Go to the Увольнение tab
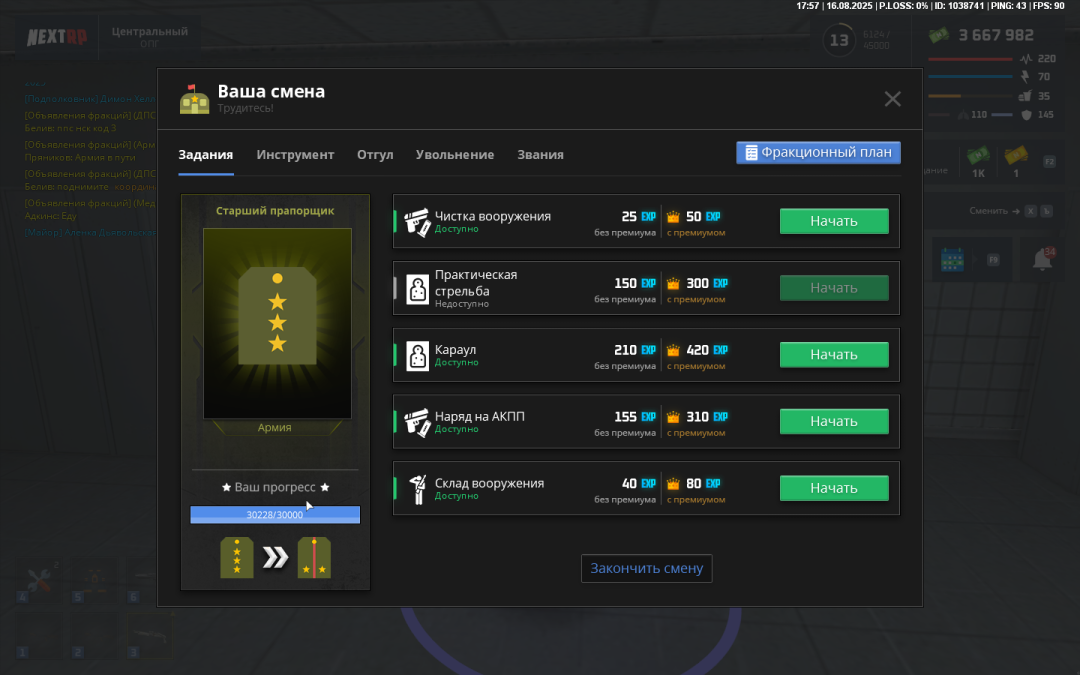The image size is (1080, 675). pos(455,155)
